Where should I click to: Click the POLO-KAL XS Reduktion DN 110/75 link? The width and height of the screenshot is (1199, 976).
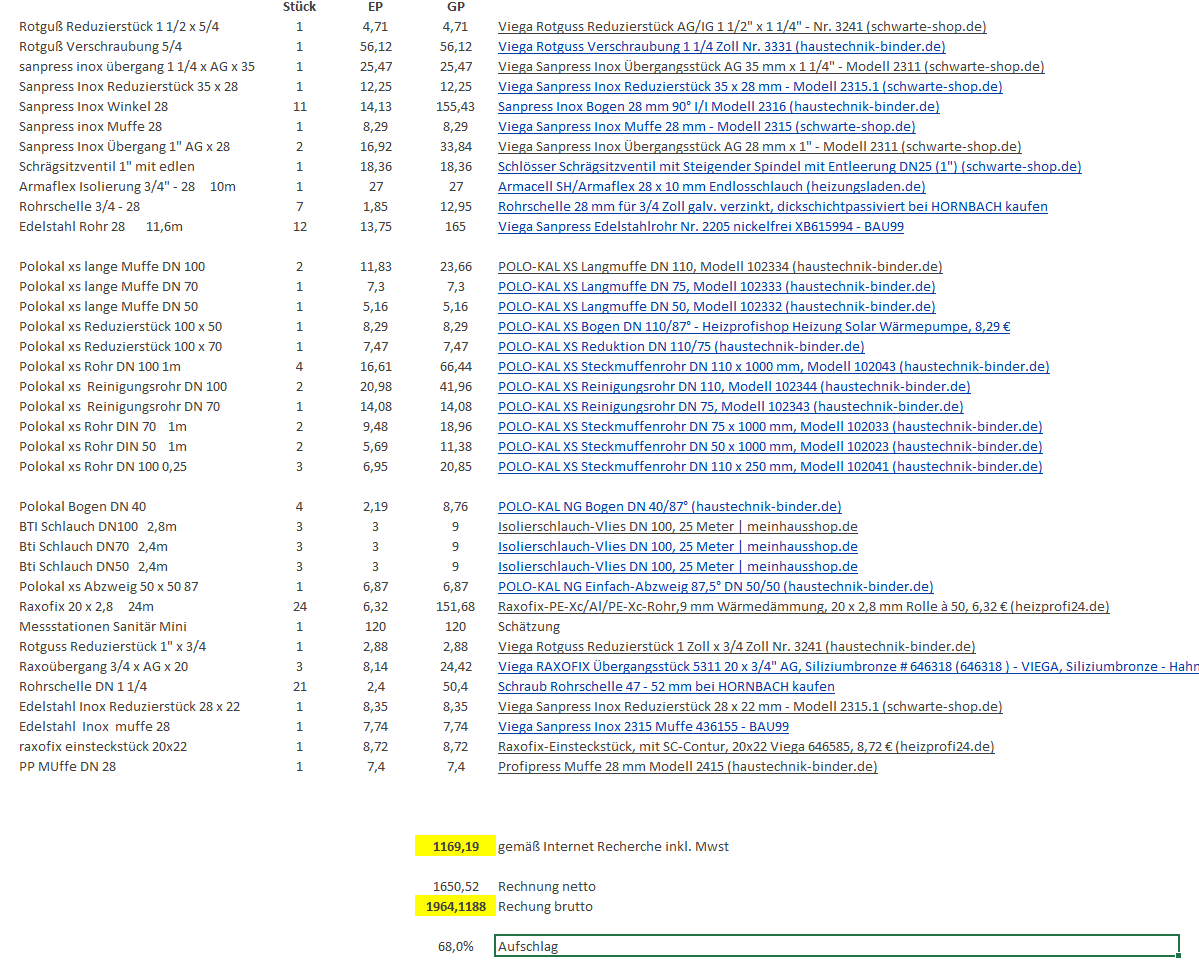point(681,347)
